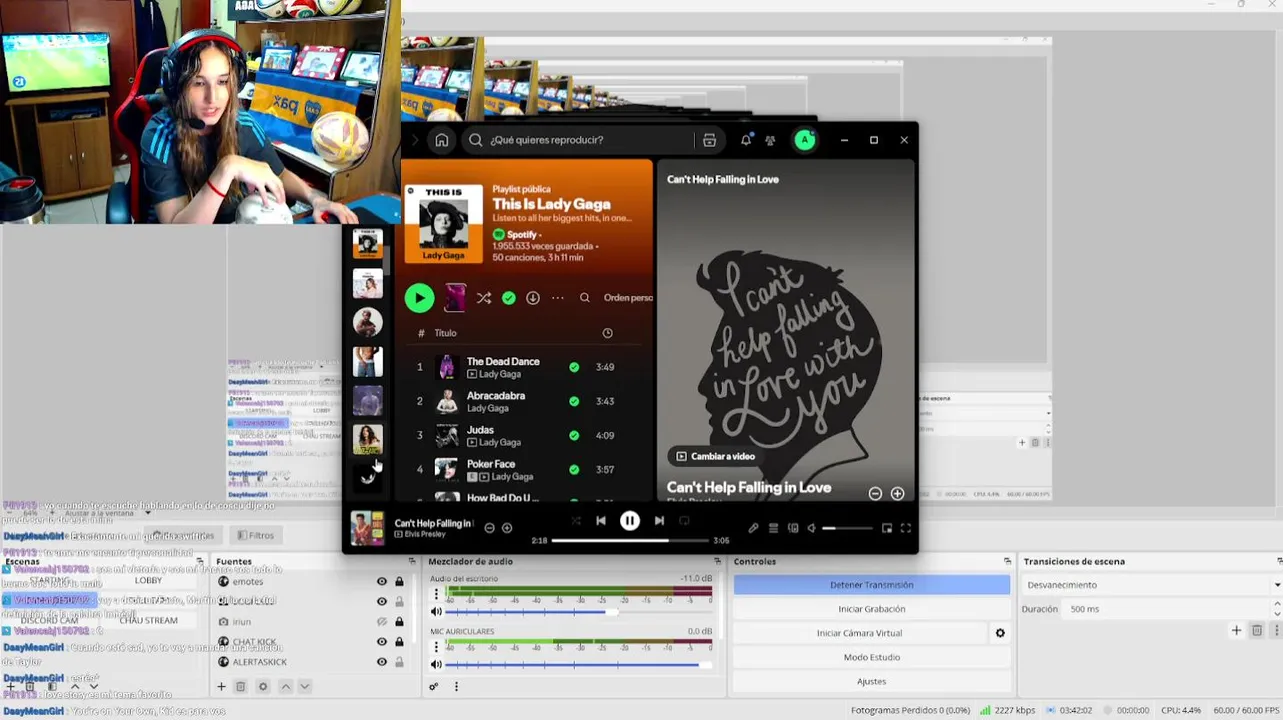The image size is (1283, 720).
Task: Open Elvis Presley artist link in player
Action: 425,534
